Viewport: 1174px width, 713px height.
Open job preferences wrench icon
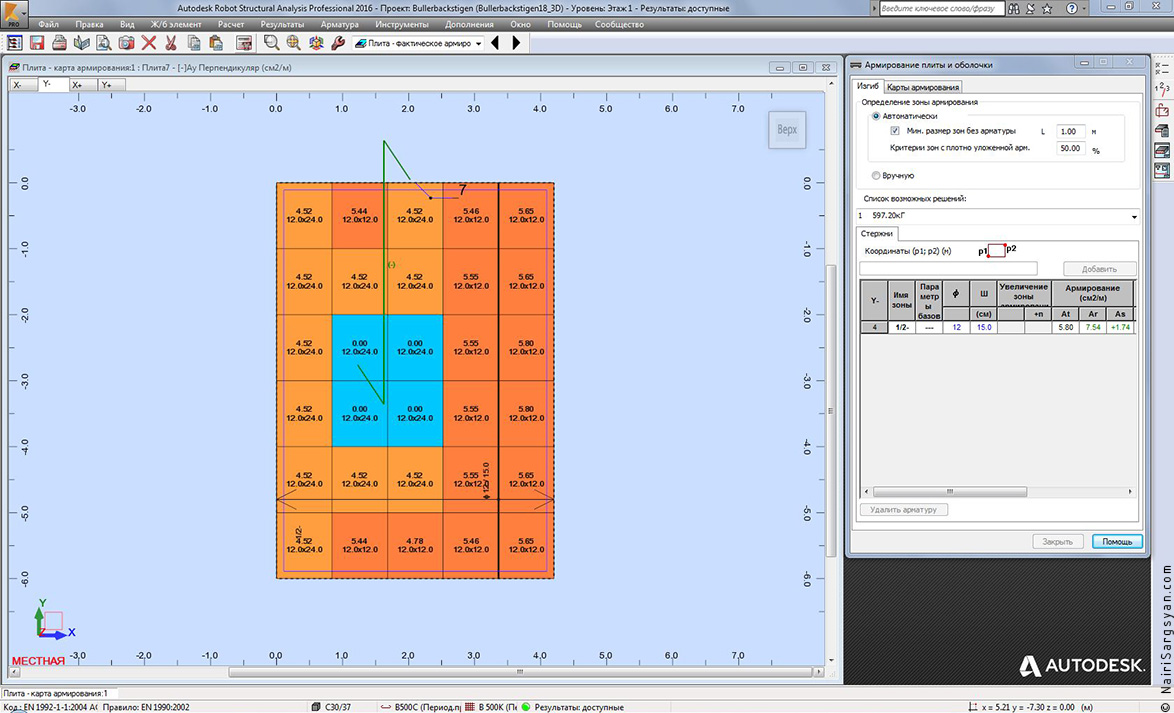pyautogui.click(x=338, y=43)
